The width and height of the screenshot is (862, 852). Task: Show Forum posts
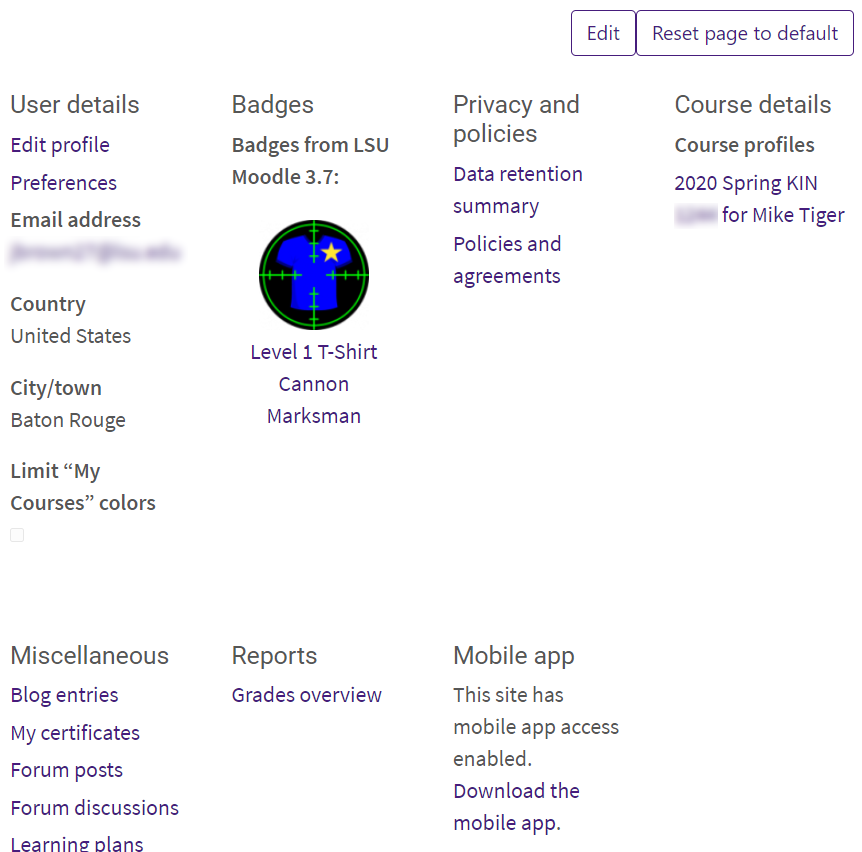[67, 770]
